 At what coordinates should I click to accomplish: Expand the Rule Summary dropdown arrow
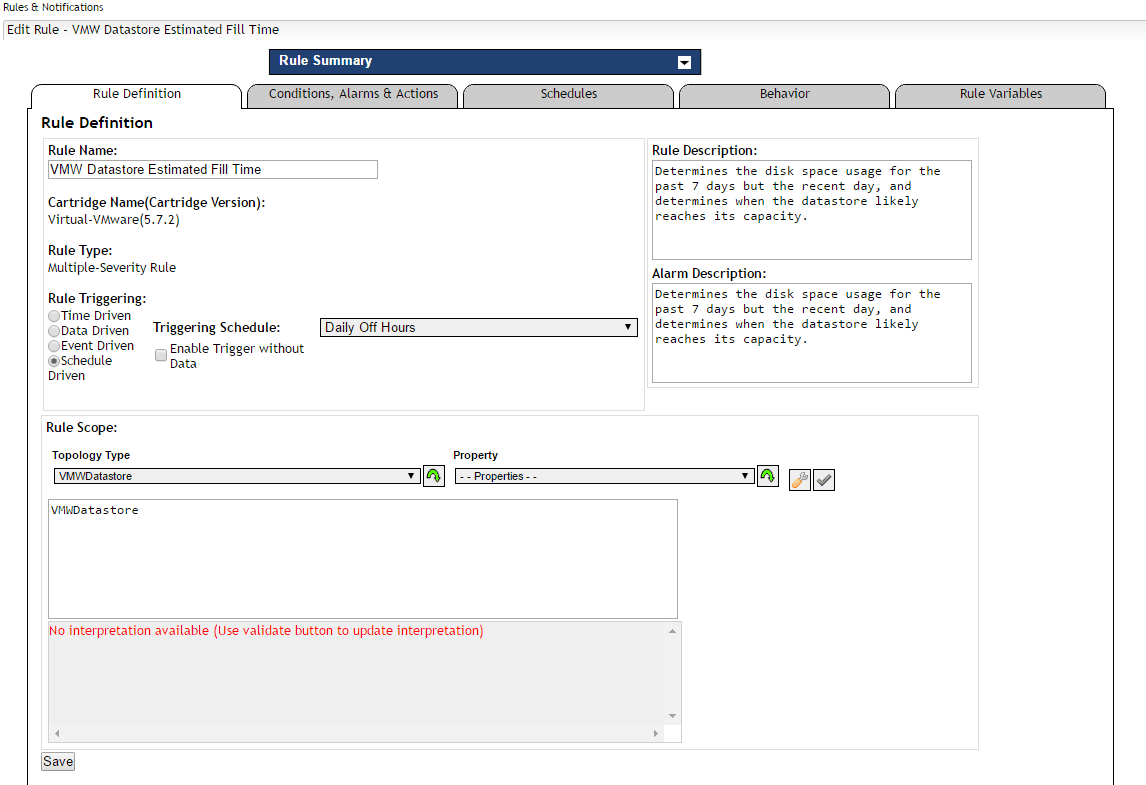click(x=684, y=62)
